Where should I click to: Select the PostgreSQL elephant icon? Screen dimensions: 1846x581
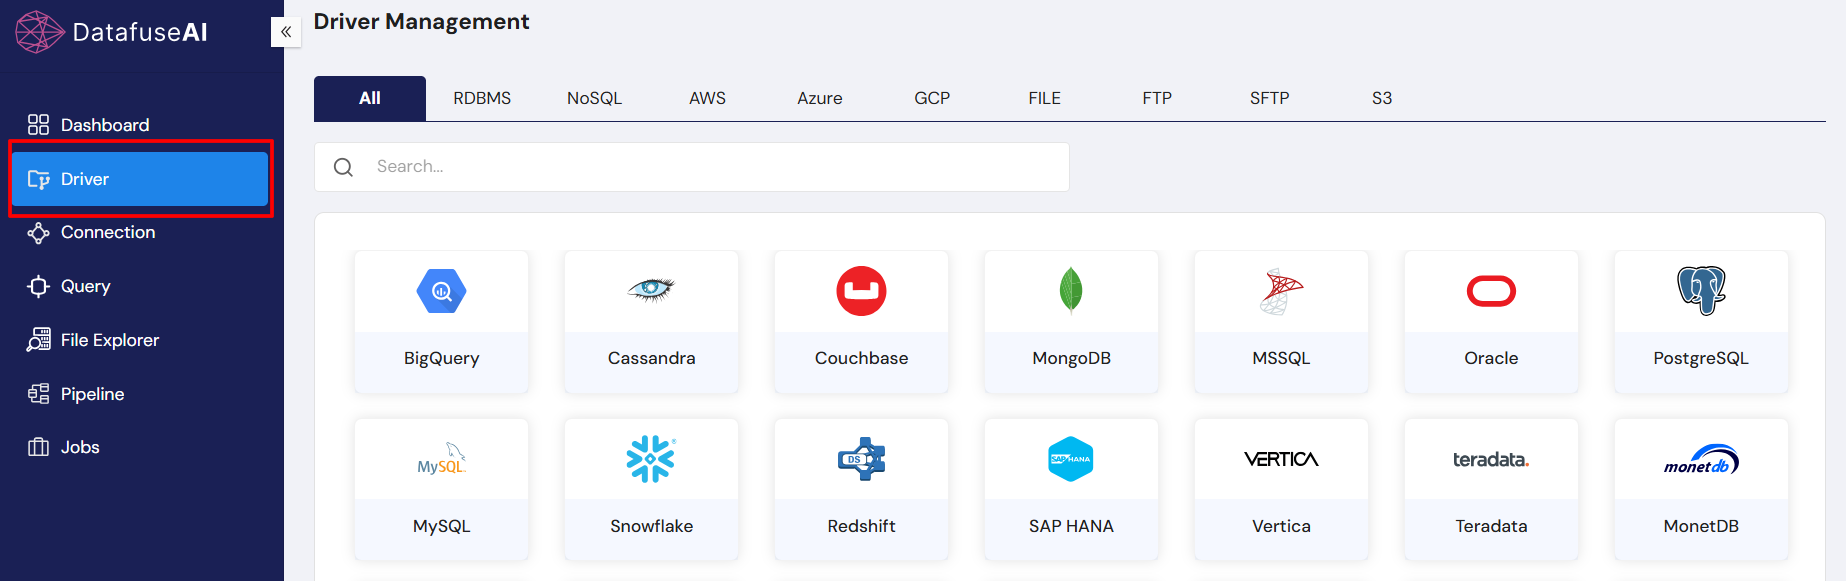click(x=1701, y=291)
